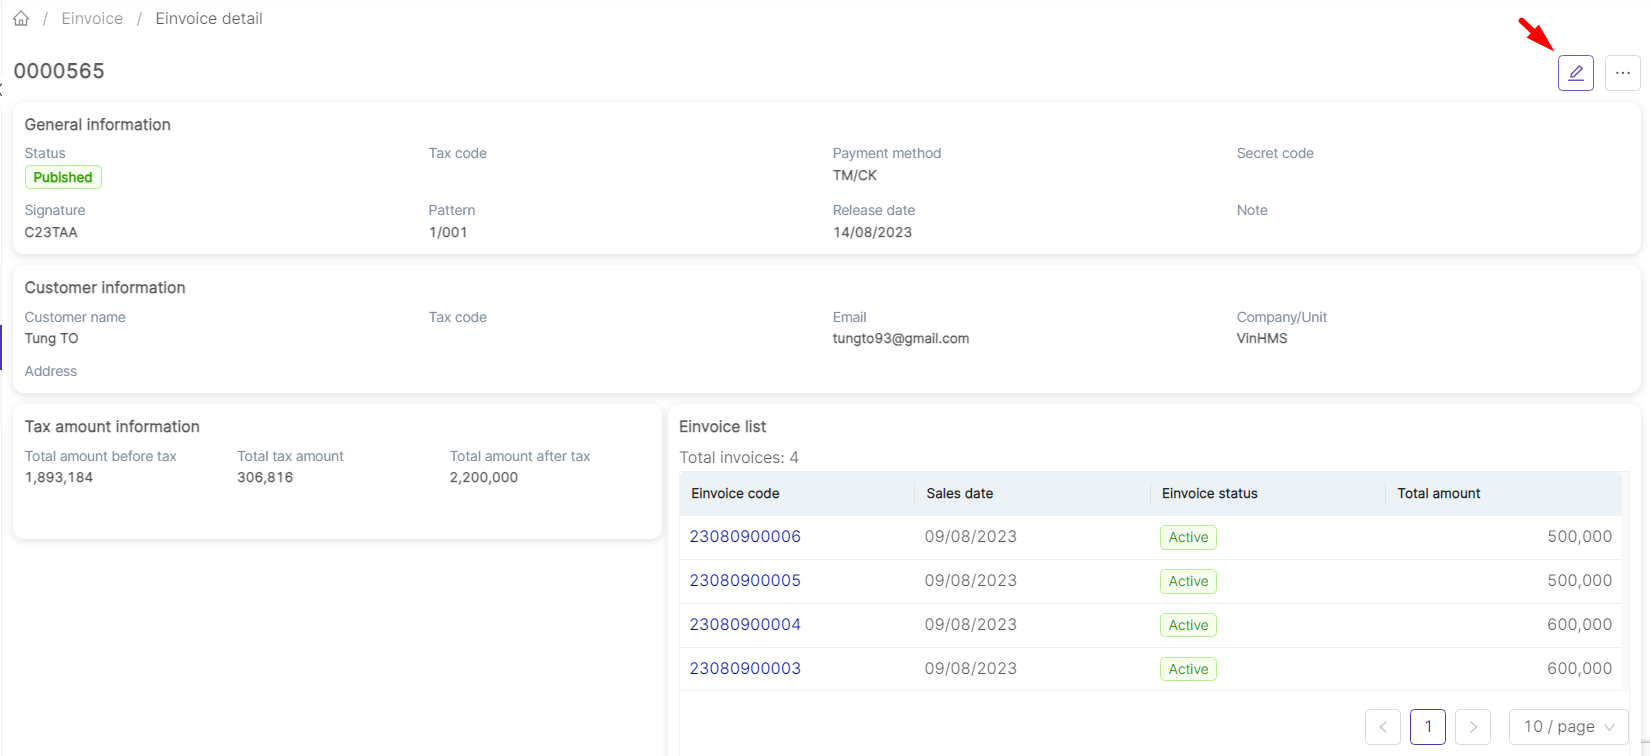Click the Einvoice detail breadcrumb
1650x756 pixels.
(209, 19)
